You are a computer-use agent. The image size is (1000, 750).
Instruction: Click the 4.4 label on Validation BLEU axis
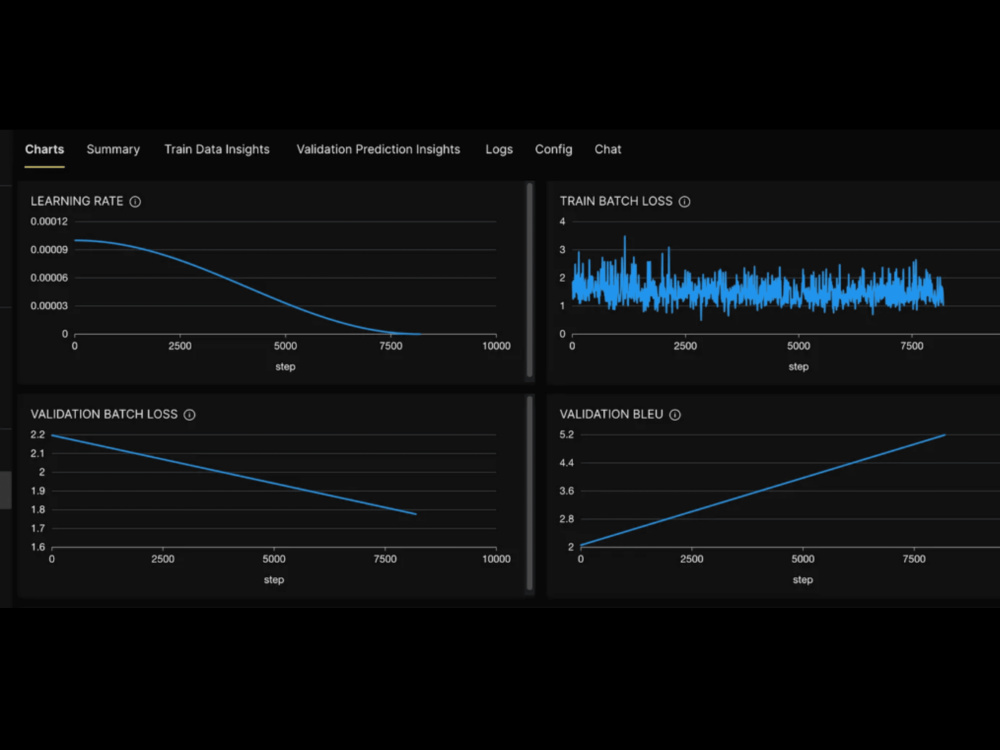(566, 462)
